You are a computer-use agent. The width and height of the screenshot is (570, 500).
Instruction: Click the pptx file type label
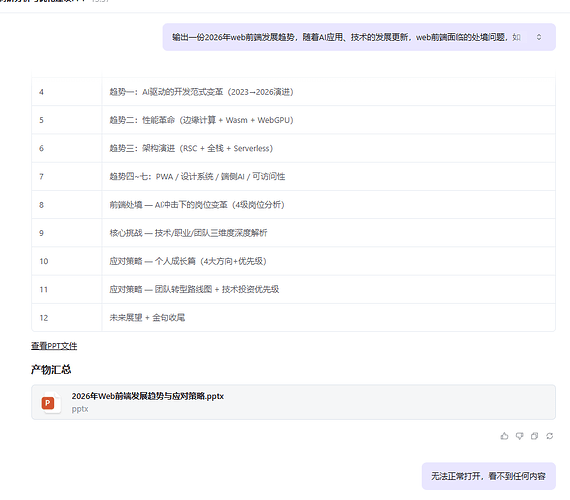pyautogui.click(x=80, y=409)
